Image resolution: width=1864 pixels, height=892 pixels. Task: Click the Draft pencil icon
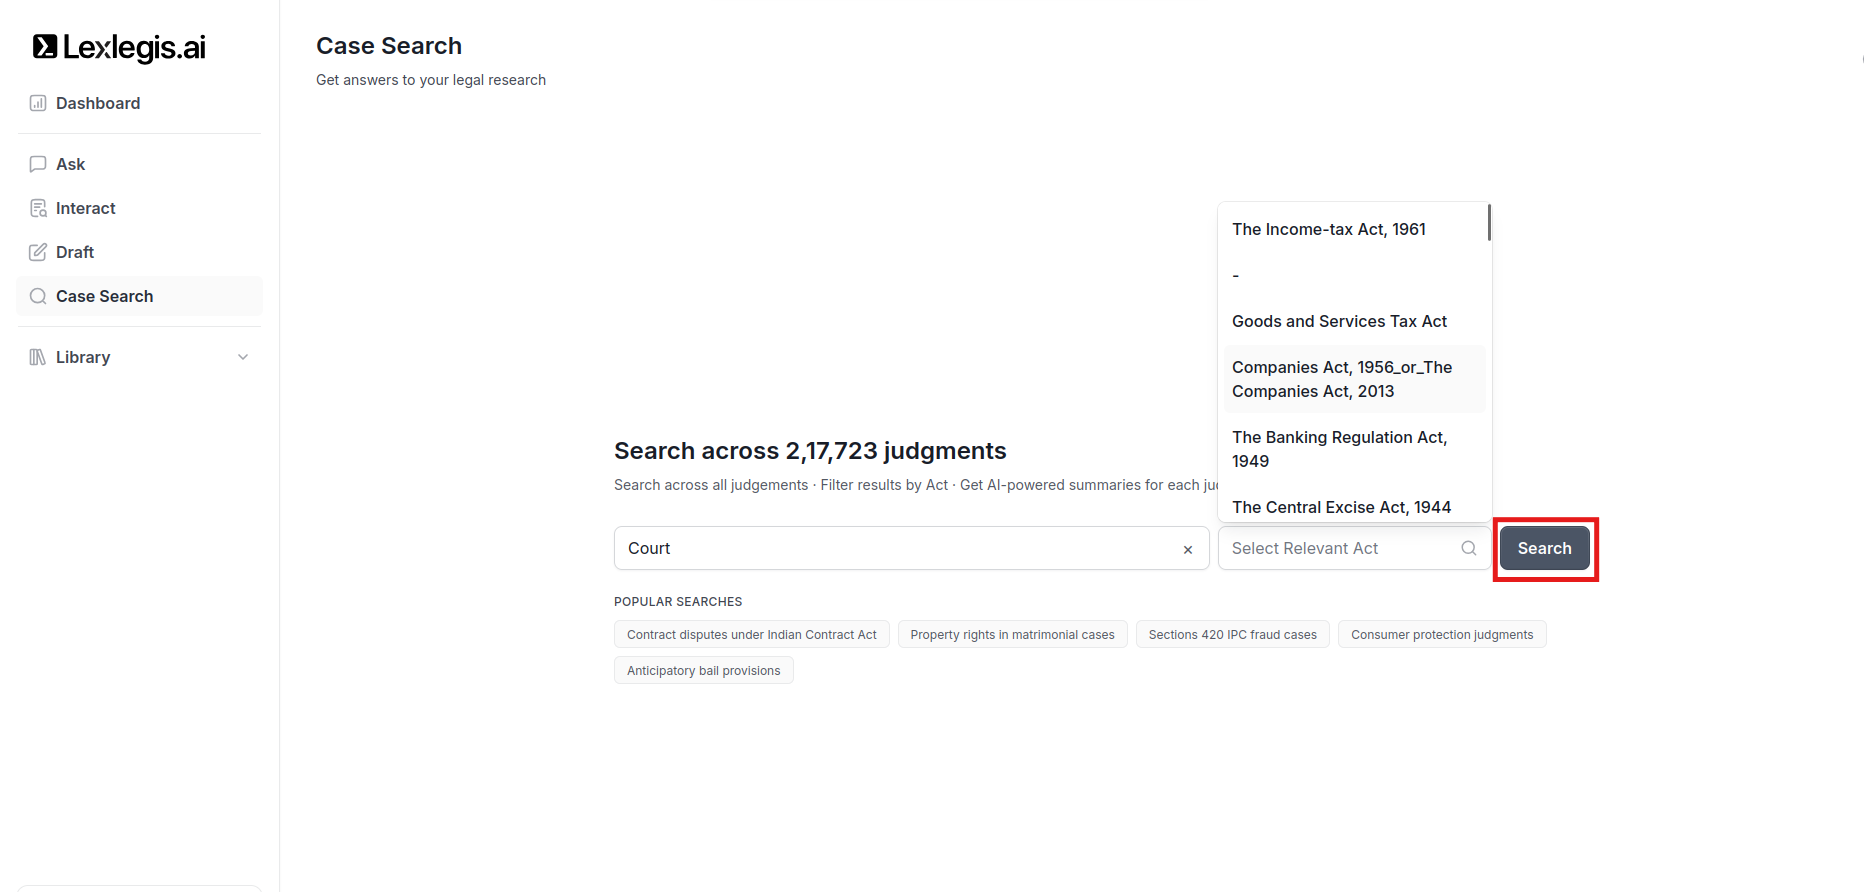pyautogui.click(x=38, y=252)
